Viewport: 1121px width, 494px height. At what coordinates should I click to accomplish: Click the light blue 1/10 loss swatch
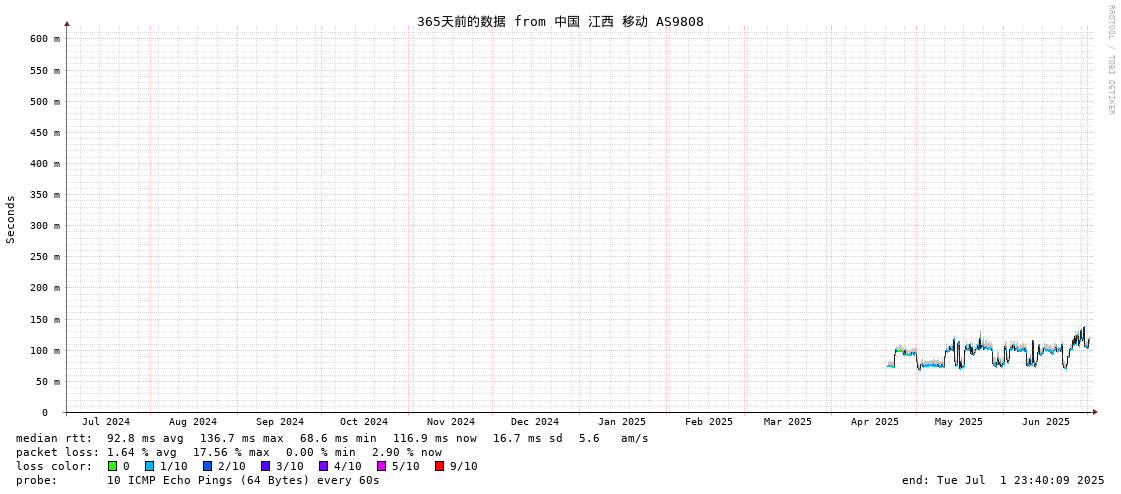pos(149,466)
